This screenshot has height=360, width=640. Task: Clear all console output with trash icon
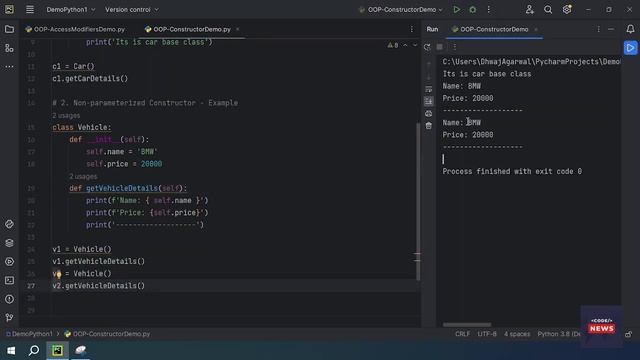tap(429, 126)
